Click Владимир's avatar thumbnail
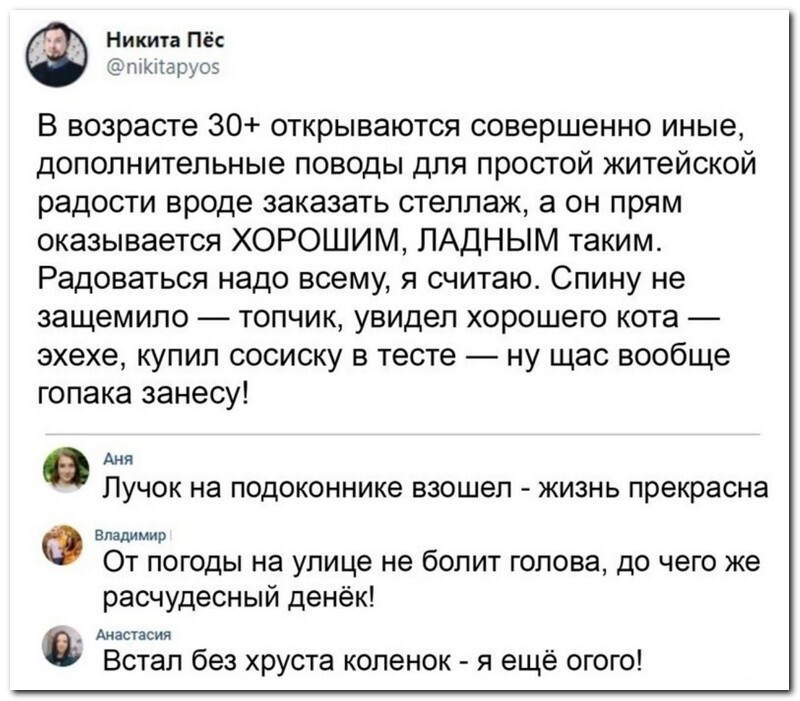This screenshot has height=701, width=800. (x=70, y=545)
